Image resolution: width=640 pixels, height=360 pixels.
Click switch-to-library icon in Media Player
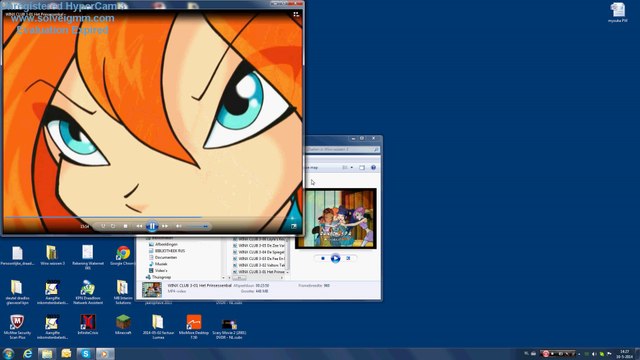(x=296, y=15)
